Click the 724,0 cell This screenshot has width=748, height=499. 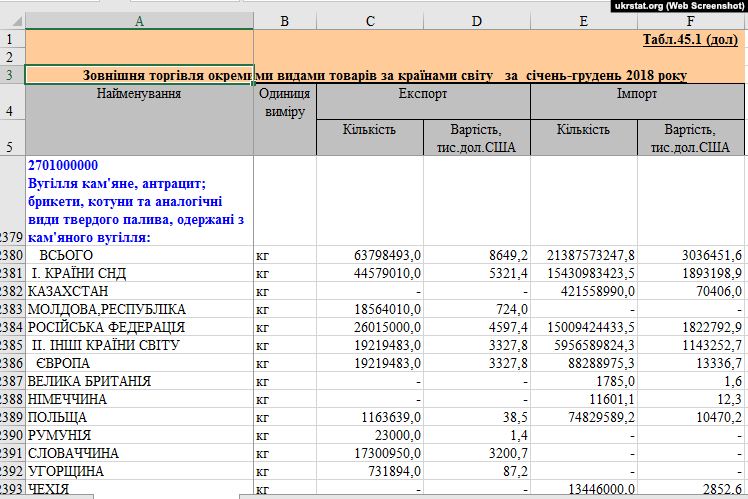[x=477, y=309]
